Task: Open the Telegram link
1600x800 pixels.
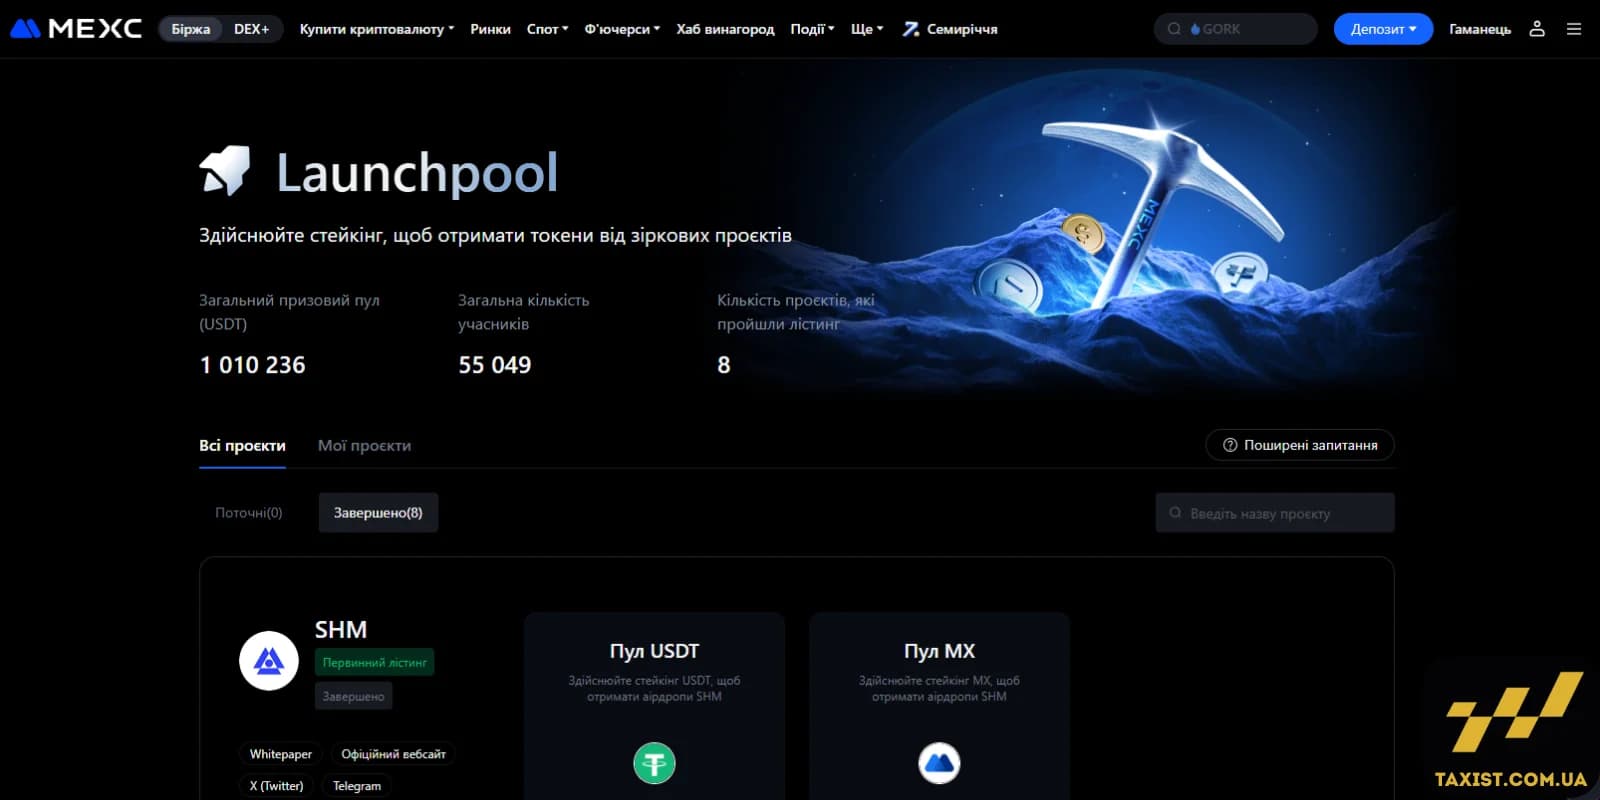Action: click(x=357, y=786)
